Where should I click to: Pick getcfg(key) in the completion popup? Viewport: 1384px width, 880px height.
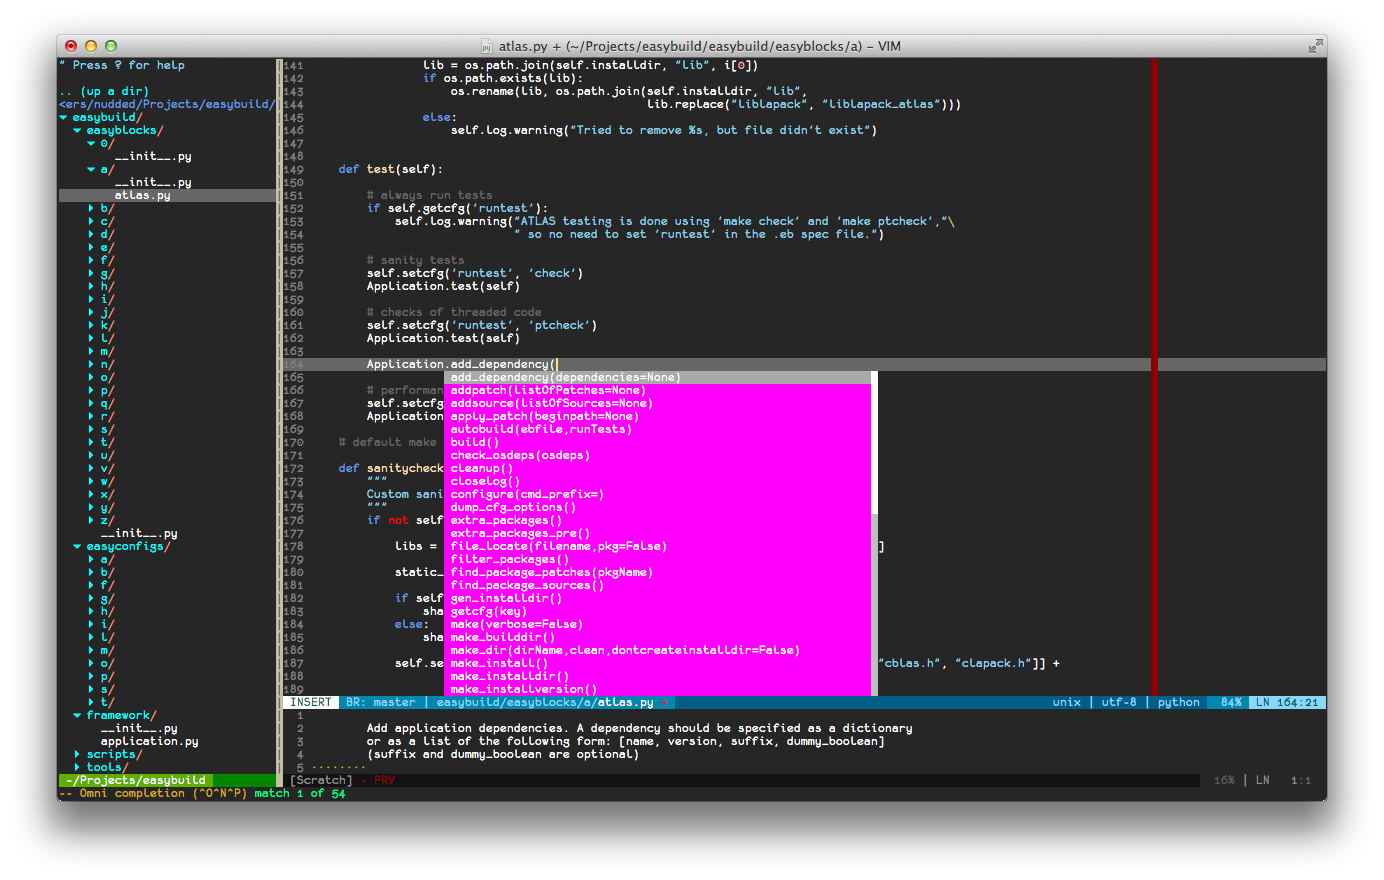pos(487,611)
